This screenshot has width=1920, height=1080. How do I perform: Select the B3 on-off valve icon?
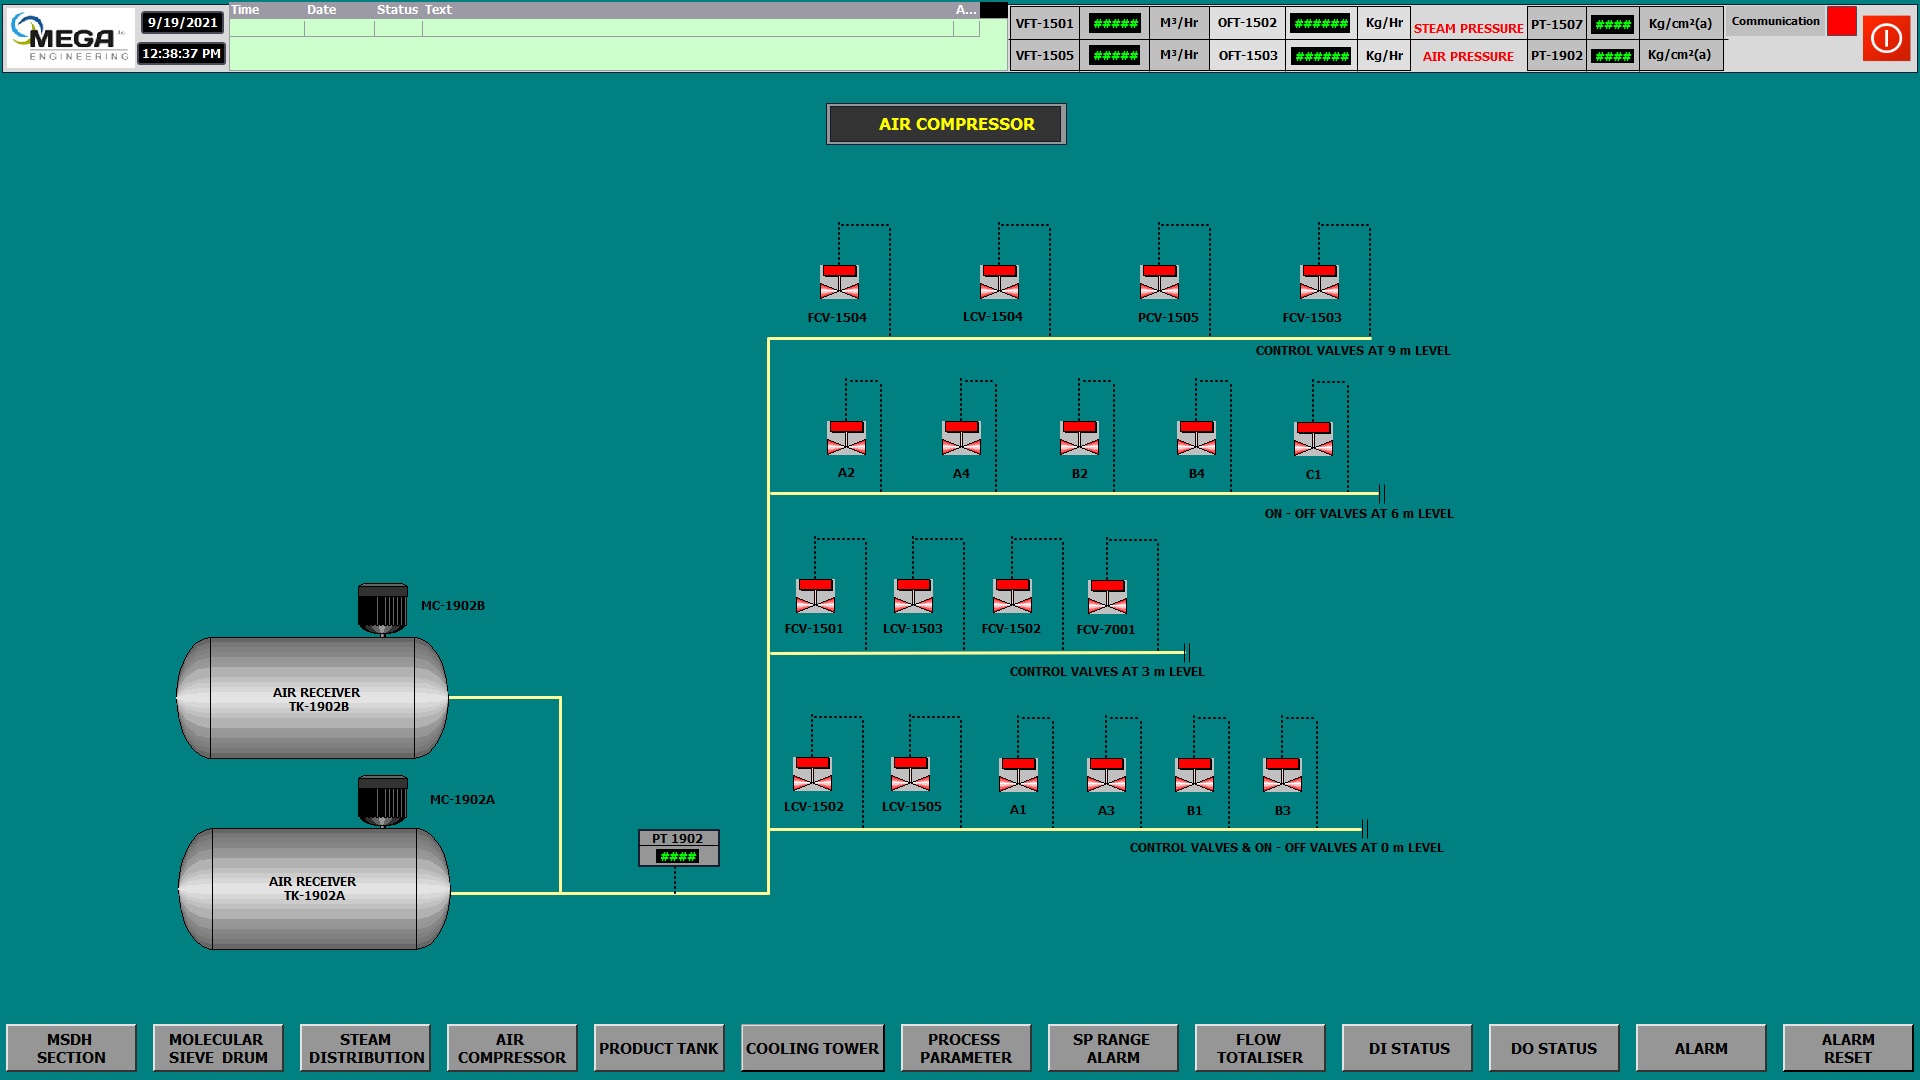tap(1282, 775)
